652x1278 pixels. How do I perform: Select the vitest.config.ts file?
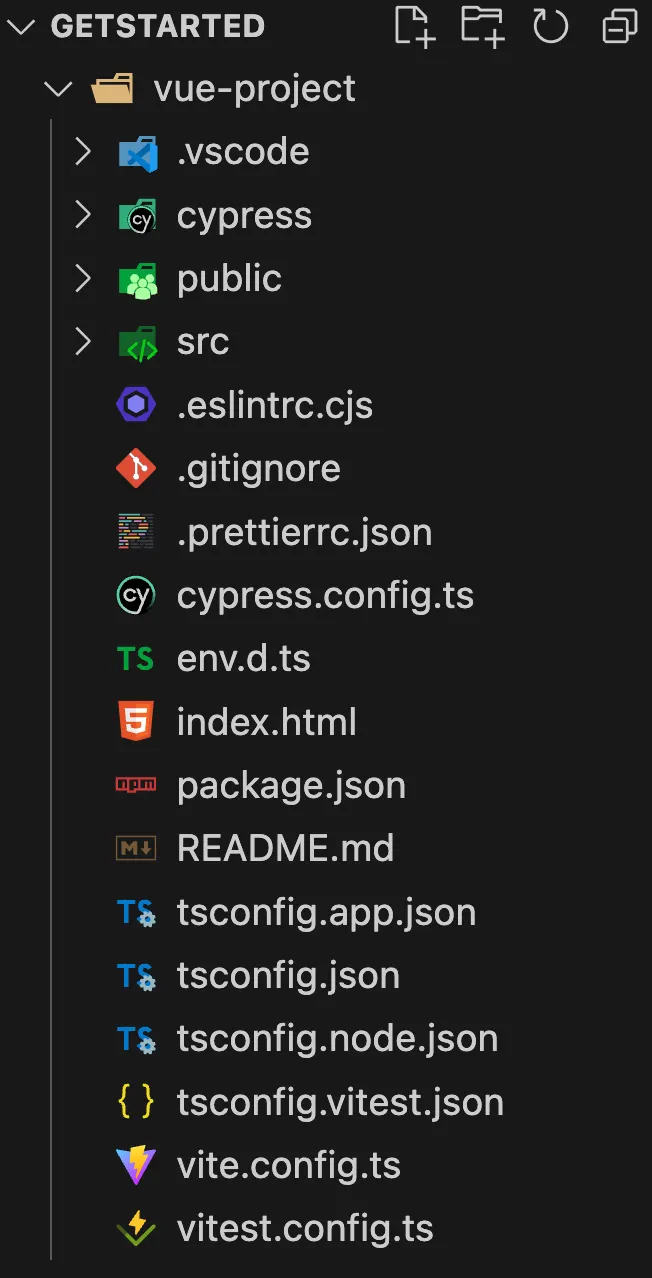(x=305, y=1229)
